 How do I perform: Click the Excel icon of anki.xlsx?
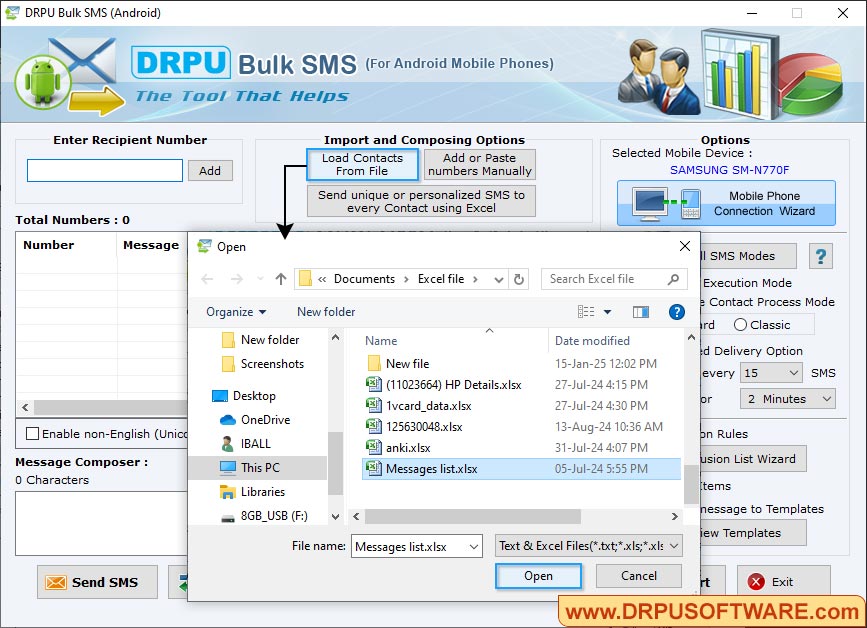click(x=374, y=447)
